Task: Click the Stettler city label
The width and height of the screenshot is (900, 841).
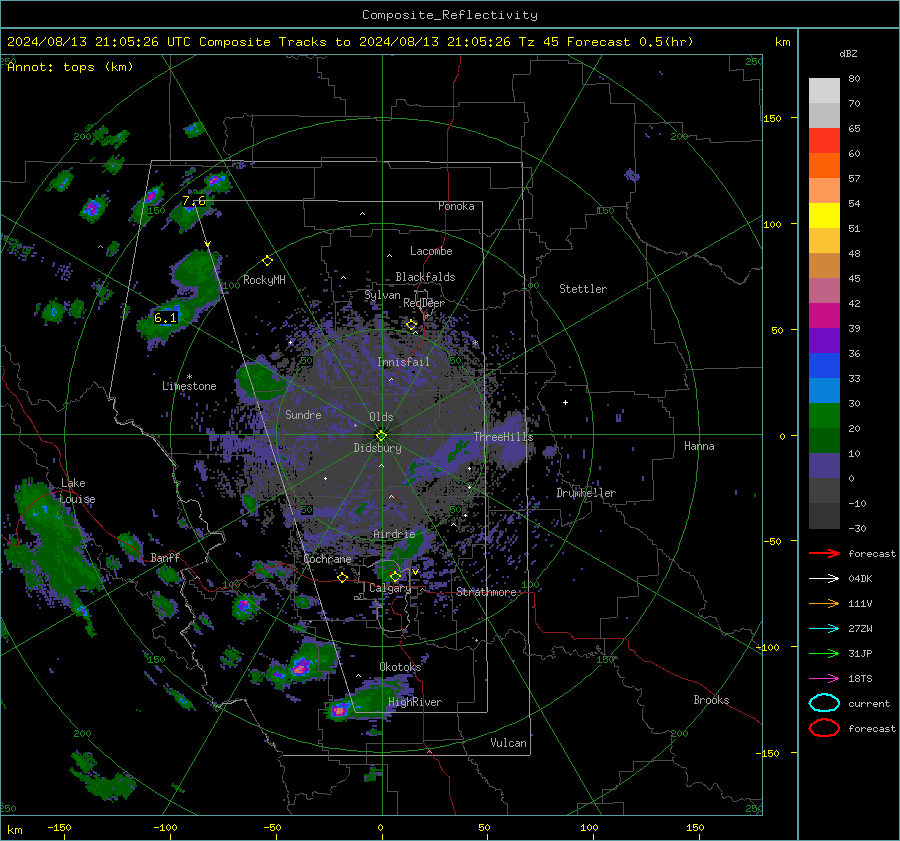Action: 583,289
